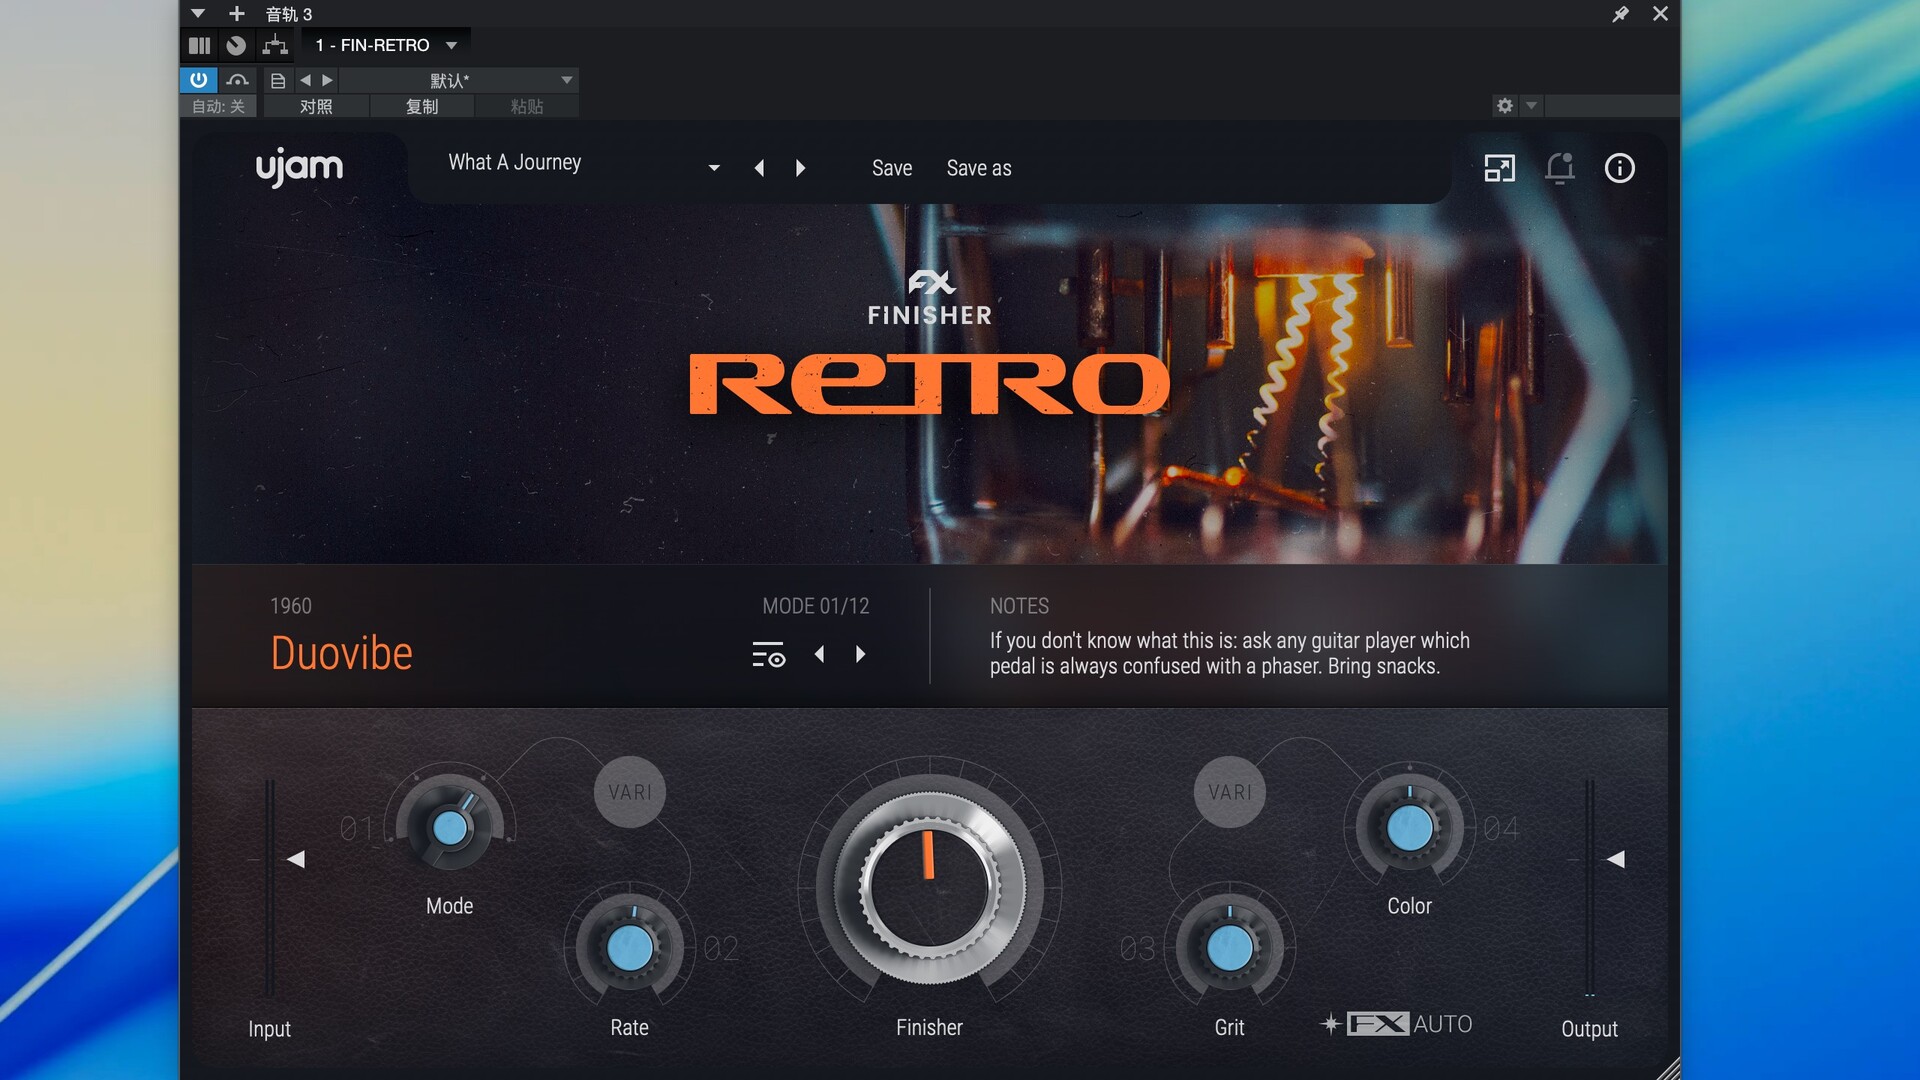Click the Duovibe mode name
This screenshot has height=1080, width=1920.
tap(342, 653)
